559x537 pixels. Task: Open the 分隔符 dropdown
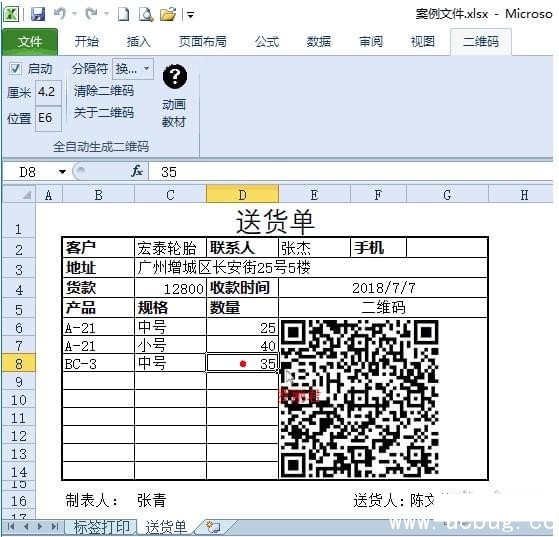(133, 68)
